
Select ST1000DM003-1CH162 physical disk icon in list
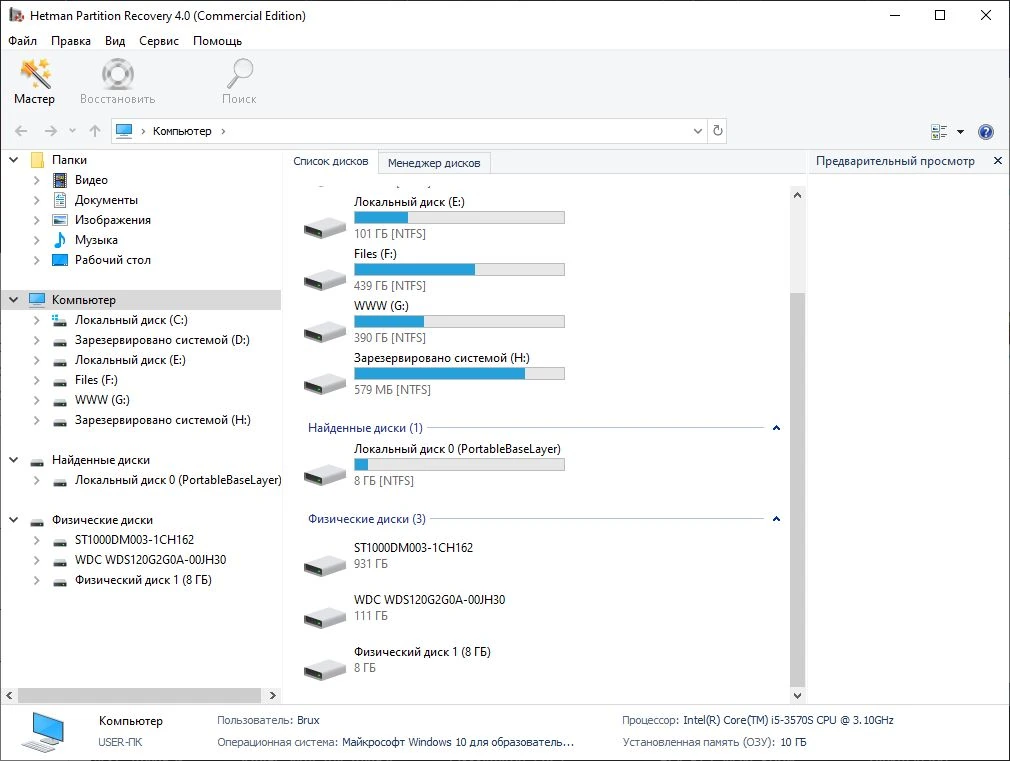[x=325, y=565]
